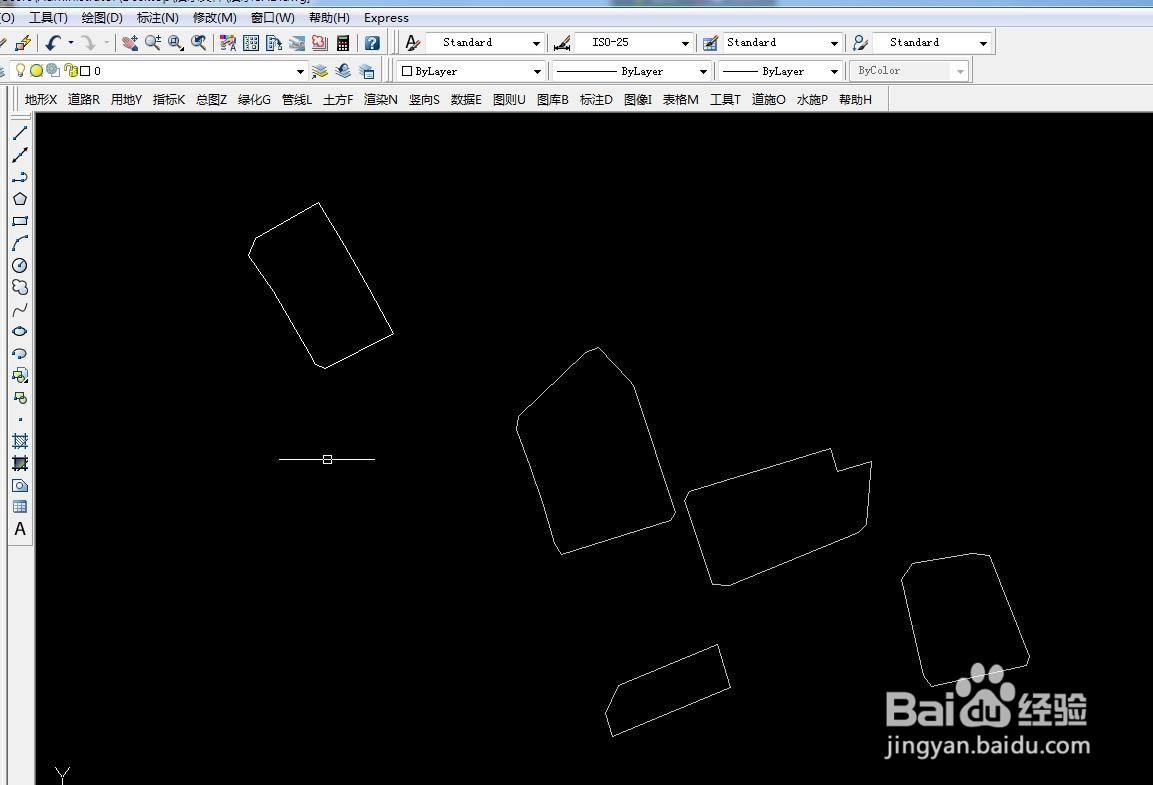Open the ISO-25 dimension style dropdown
The width and height of the screenshot is (1153, 785).
pyautogui.click(x=685, y=43)
